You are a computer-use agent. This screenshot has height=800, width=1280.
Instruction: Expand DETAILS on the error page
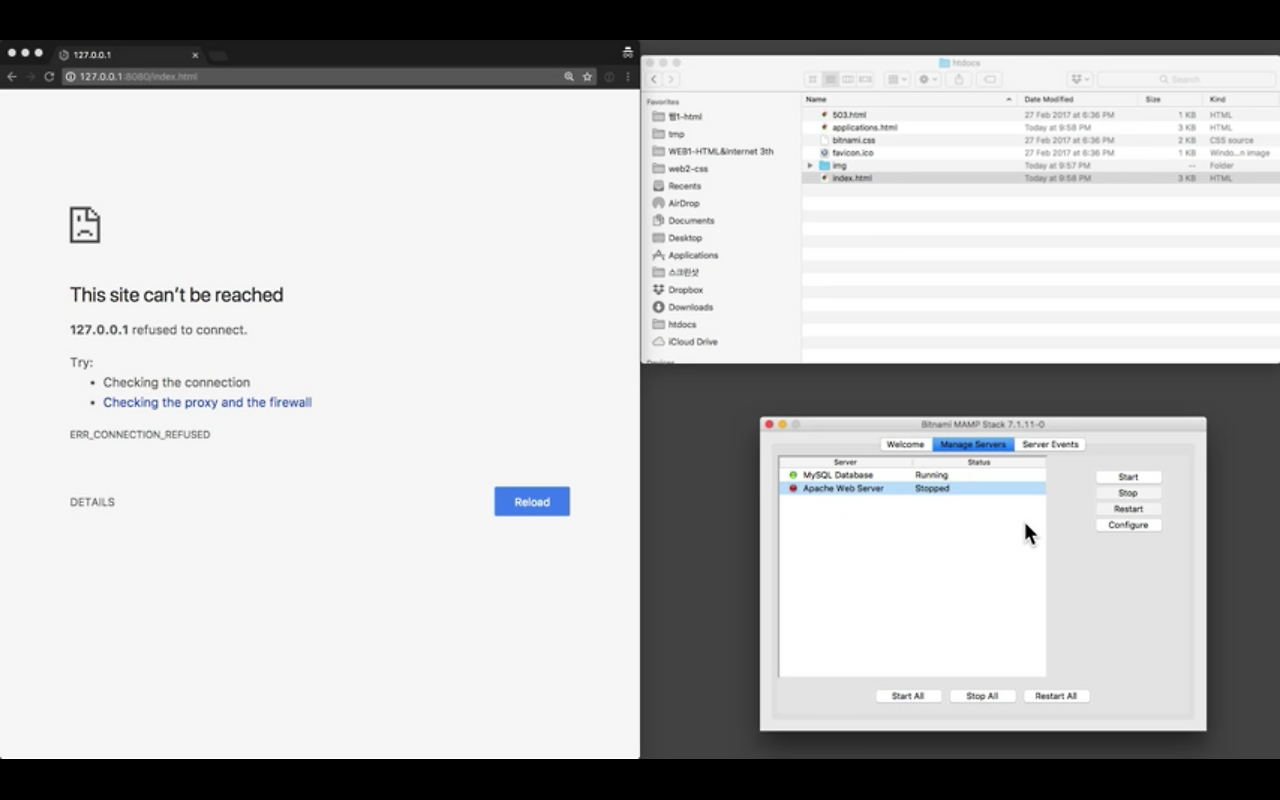[x=92, y=502]
